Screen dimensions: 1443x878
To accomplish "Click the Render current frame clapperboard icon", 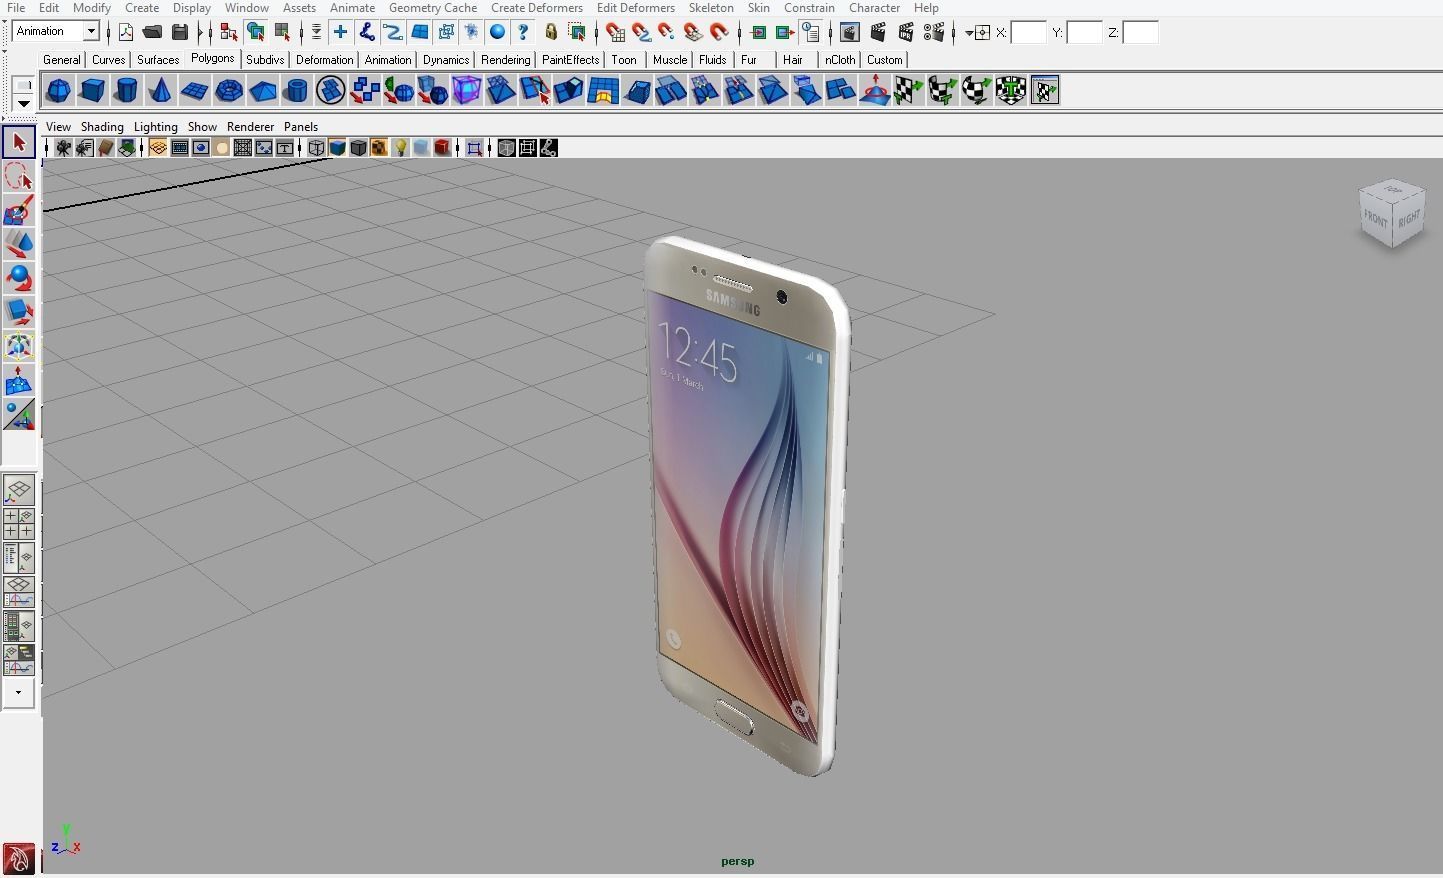I will 878,32.
